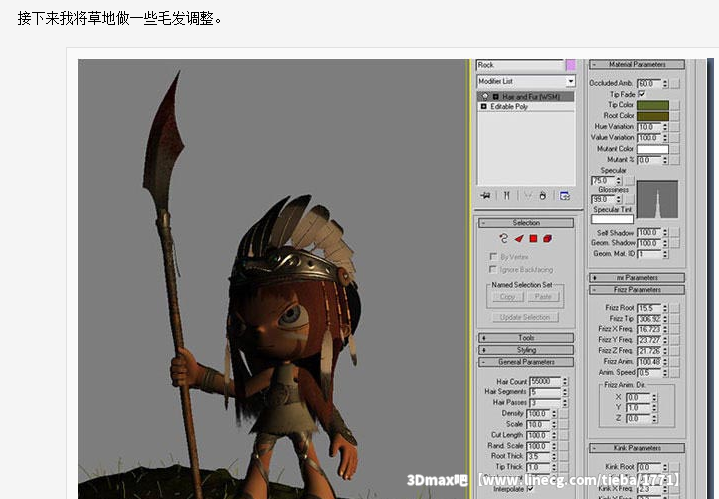Viewport: 719px width, 499px height.
Task: Click the Cut Length map button
Action: click(x=564, y=435)
